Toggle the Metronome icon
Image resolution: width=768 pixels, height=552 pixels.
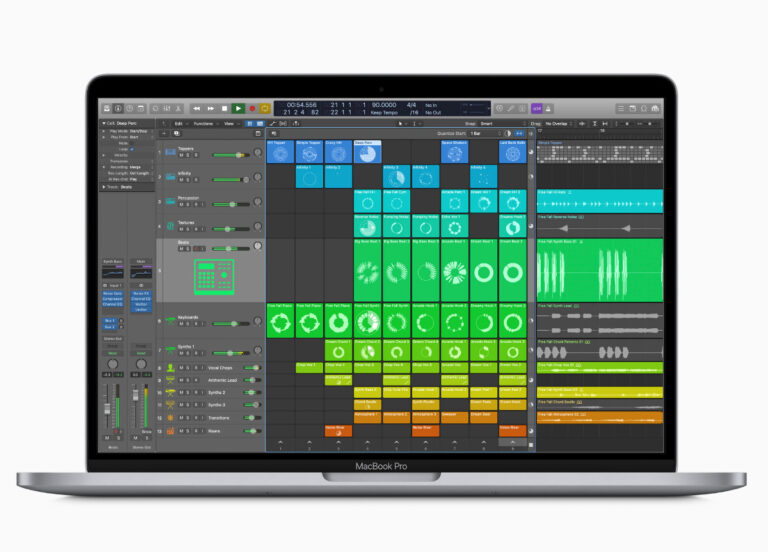[548, 108]
